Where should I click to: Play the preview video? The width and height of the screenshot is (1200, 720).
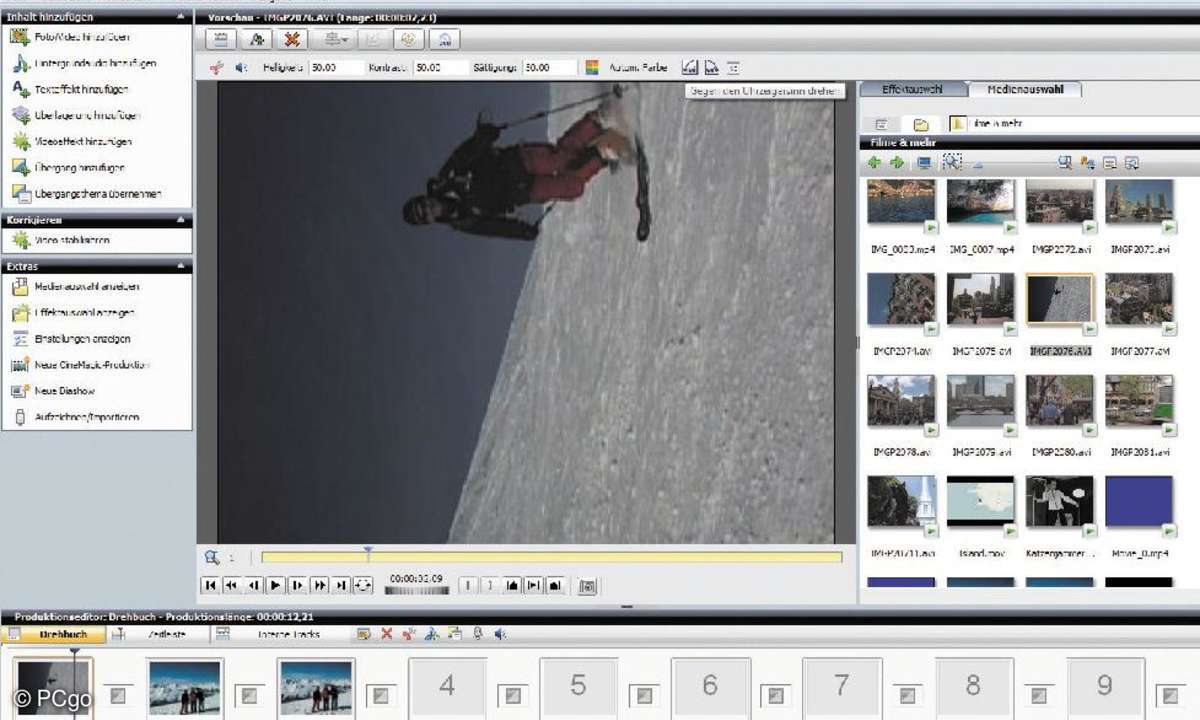276,585
